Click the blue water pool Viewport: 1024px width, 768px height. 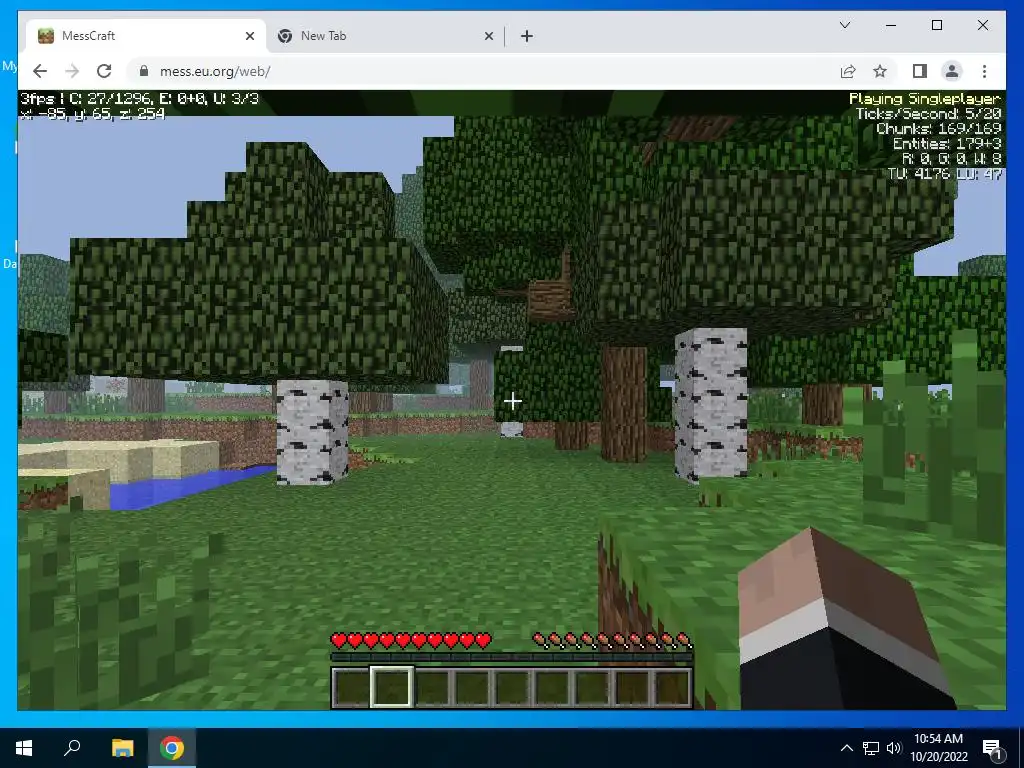pyautogui.click(x=189, y=487)
